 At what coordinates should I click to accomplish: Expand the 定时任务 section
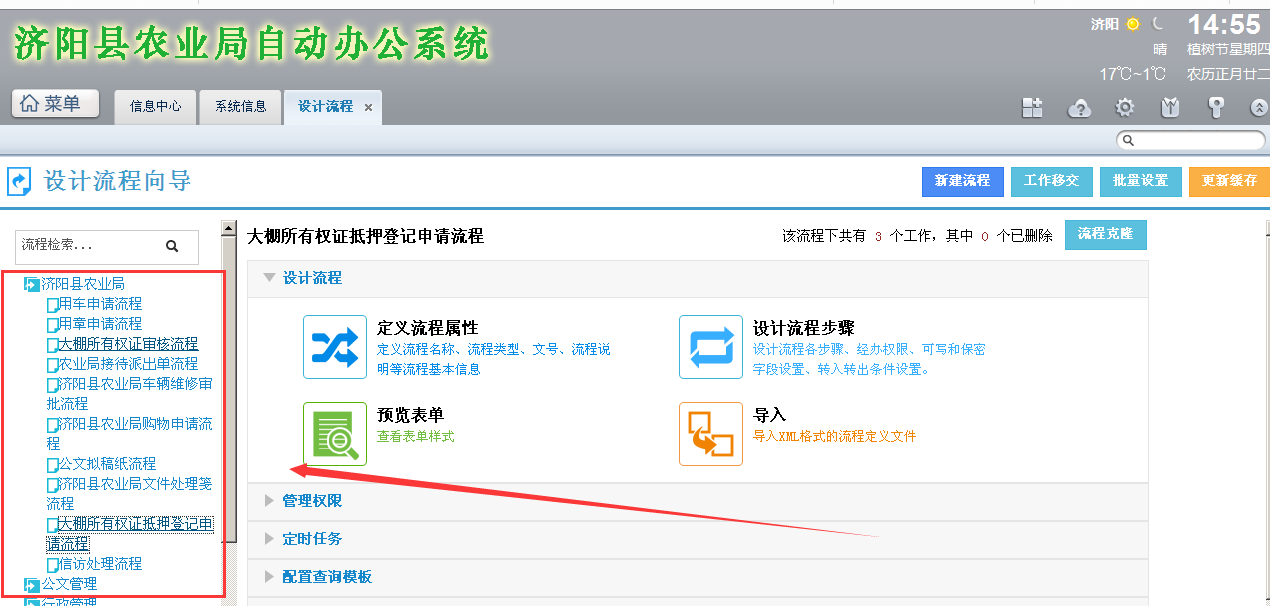point(270,539)
